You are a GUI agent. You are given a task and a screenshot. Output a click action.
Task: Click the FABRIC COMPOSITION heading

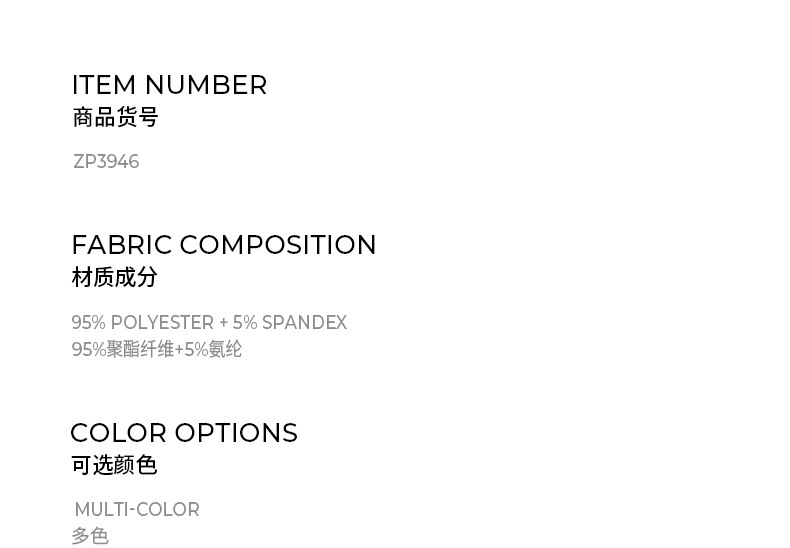(224, 245)
